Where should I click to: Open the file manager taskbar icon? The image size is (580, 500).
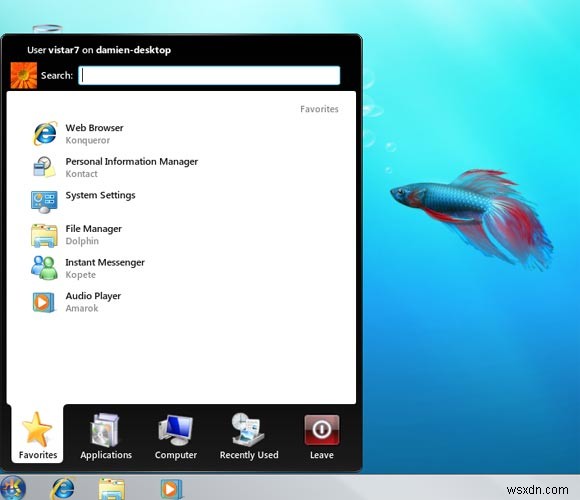coord(112,489)
